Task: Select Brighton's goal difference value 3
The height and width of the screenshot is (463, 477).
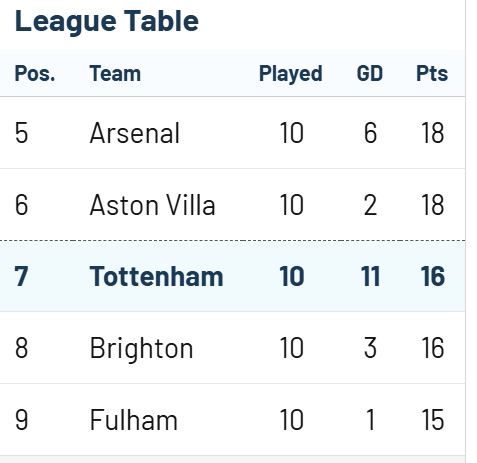Action: [370, 348]
